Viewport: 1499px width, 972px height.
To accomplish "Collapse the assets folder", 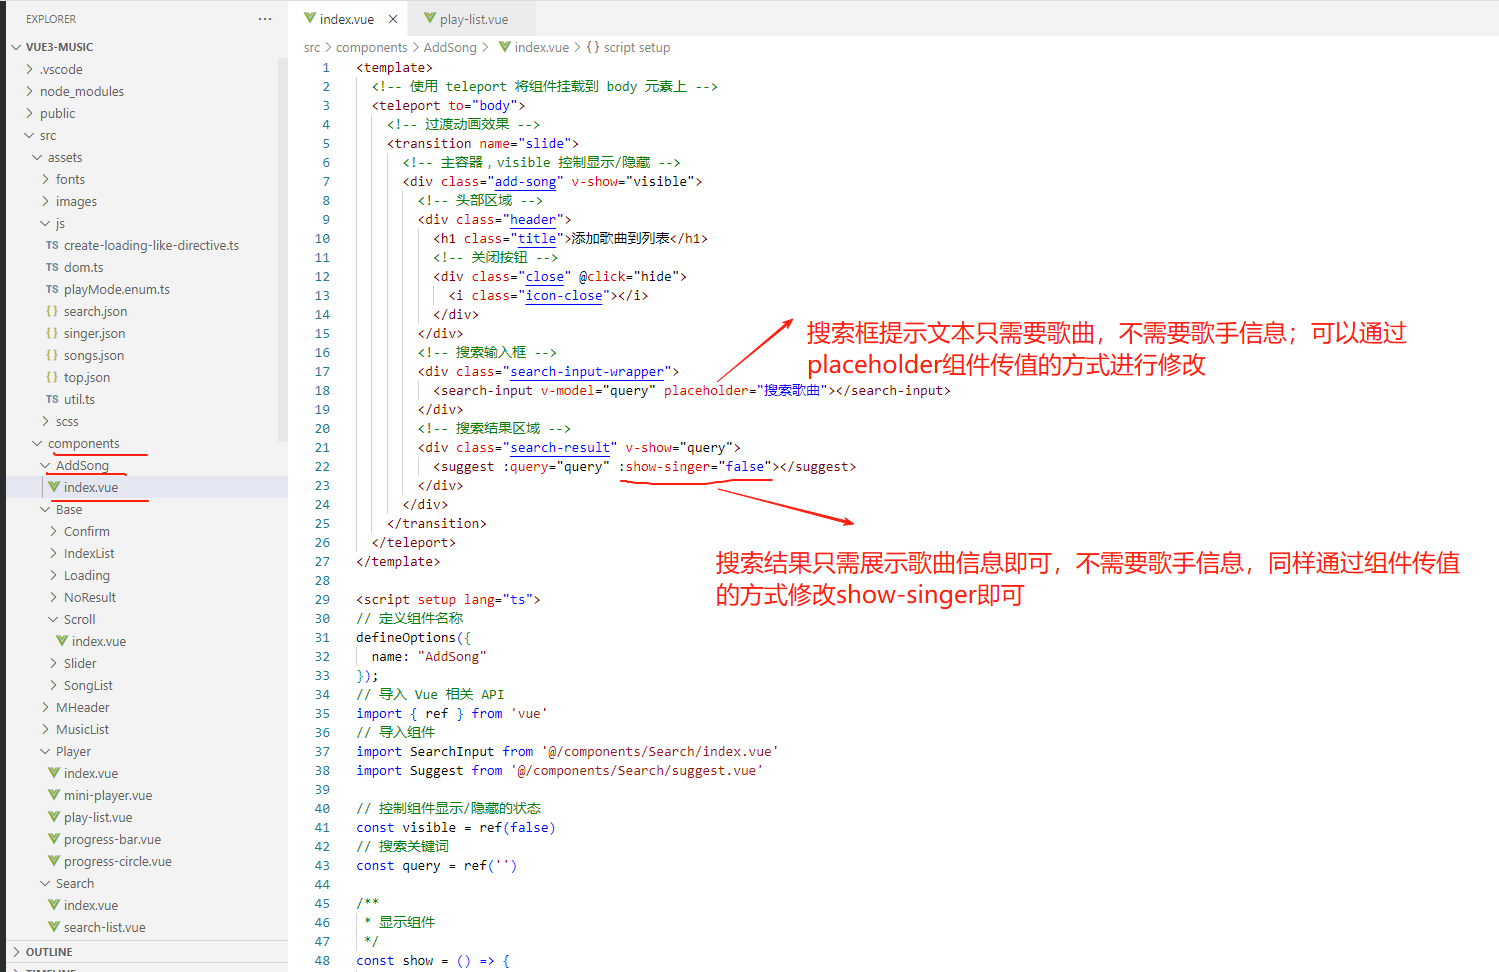I will coord(38,157).
